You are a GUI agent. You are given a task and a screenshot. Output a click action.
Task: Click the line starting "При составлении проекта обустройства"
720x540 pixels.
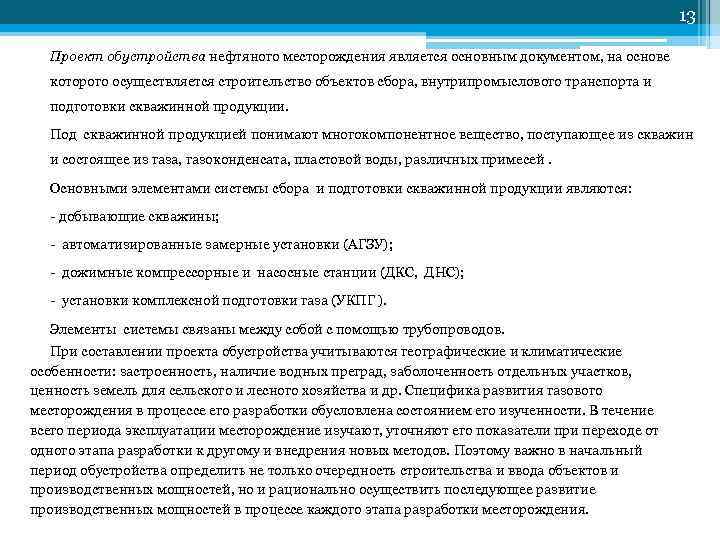click(336, 352)
